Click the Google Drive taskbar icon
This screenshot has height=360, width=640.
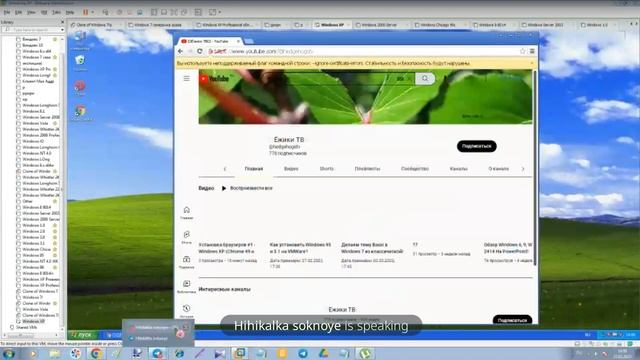[x=324, y=353]
